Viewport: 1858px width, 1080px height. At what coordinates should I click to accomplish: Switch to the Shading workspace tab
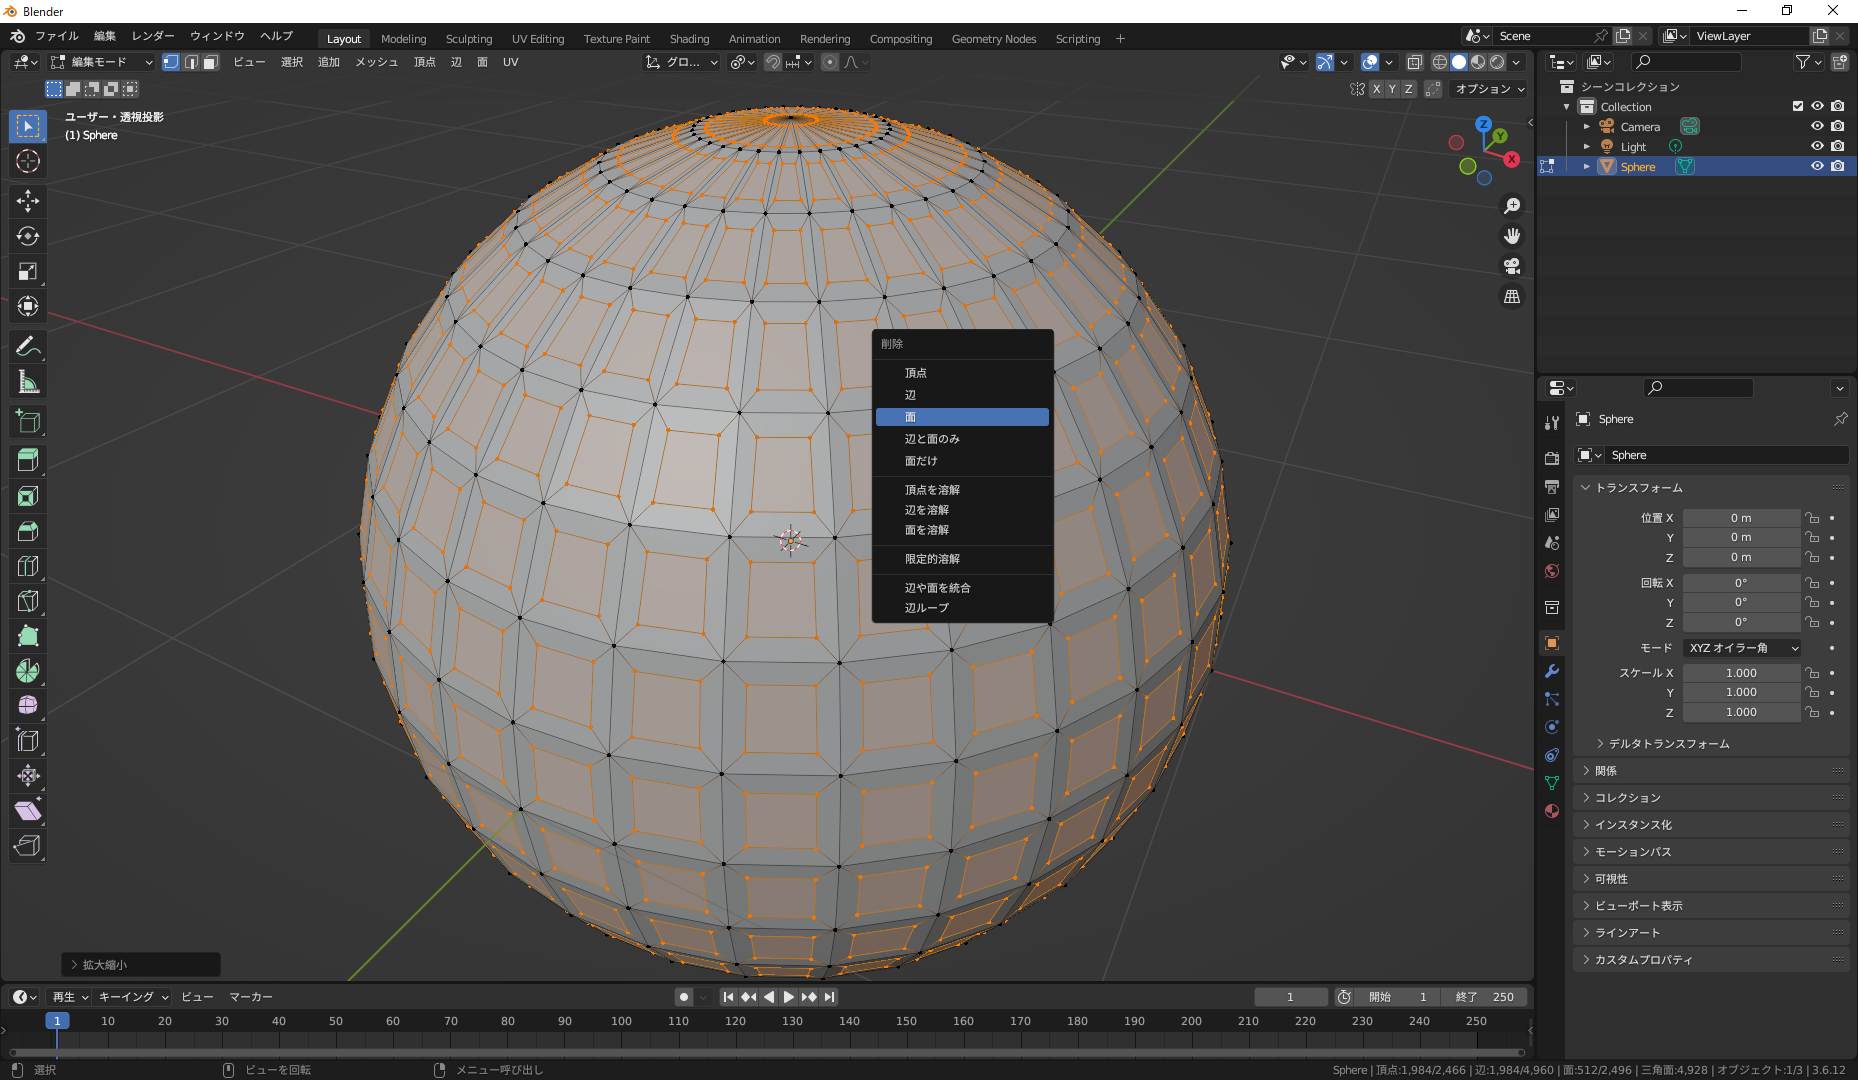(x=690, y=39)
